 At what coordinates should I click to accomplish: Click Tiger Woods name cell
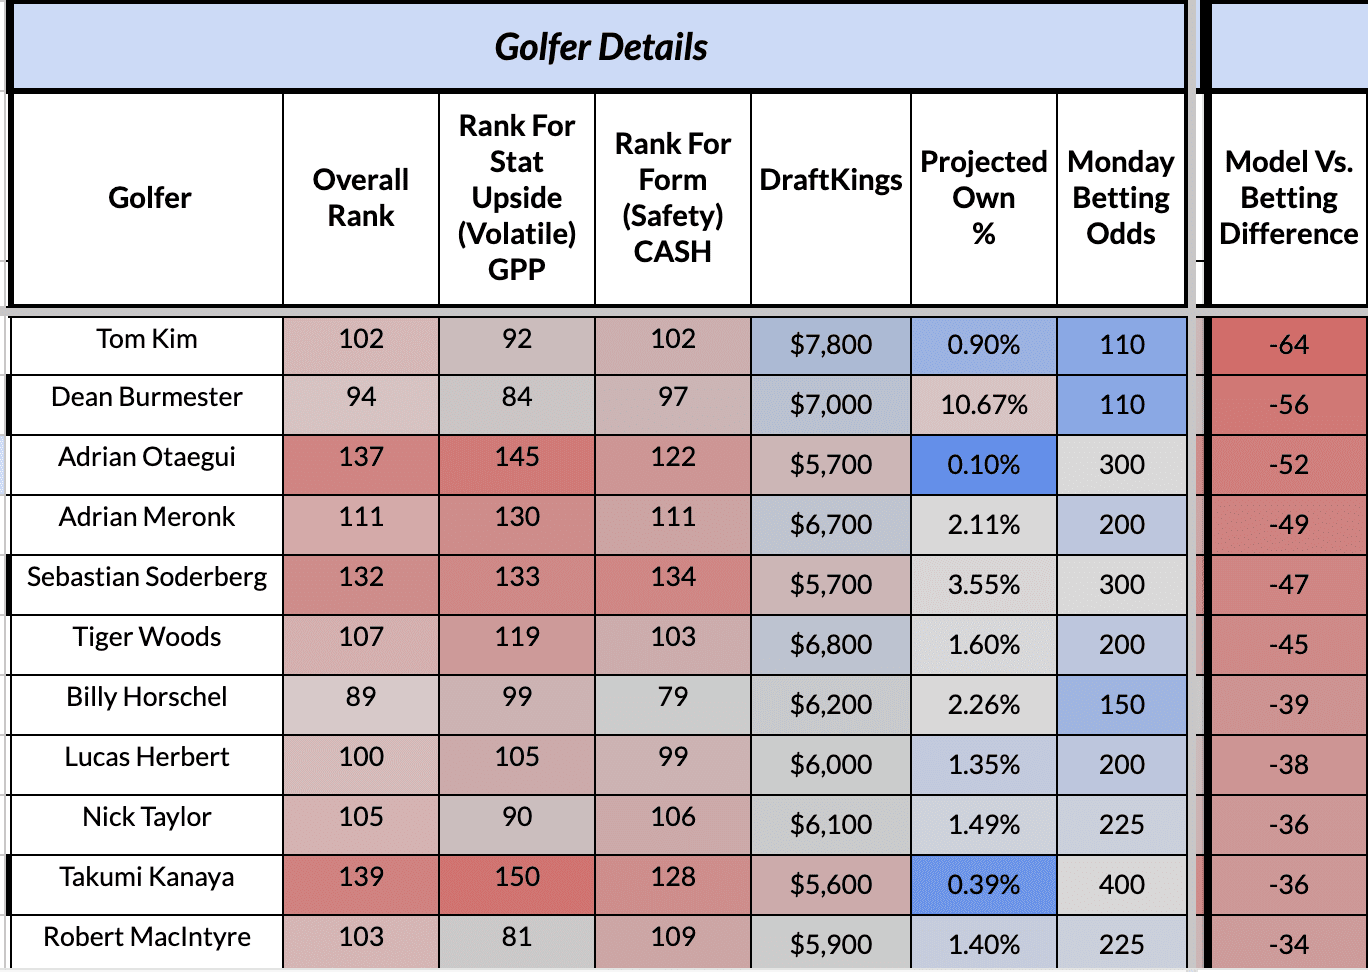(x=147, y=645)
